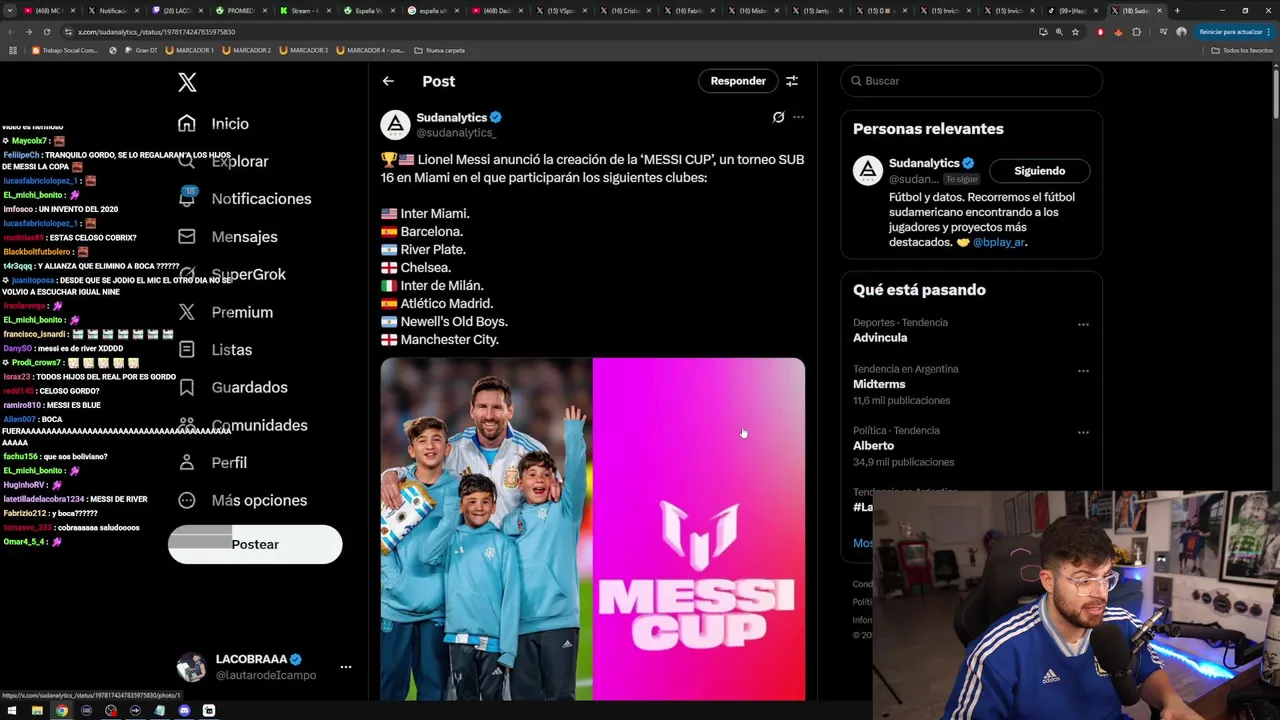This screenshot has height=720, width=1280.
Task: Open the reply filter settings icon
Action: click(x=791, y=81)
